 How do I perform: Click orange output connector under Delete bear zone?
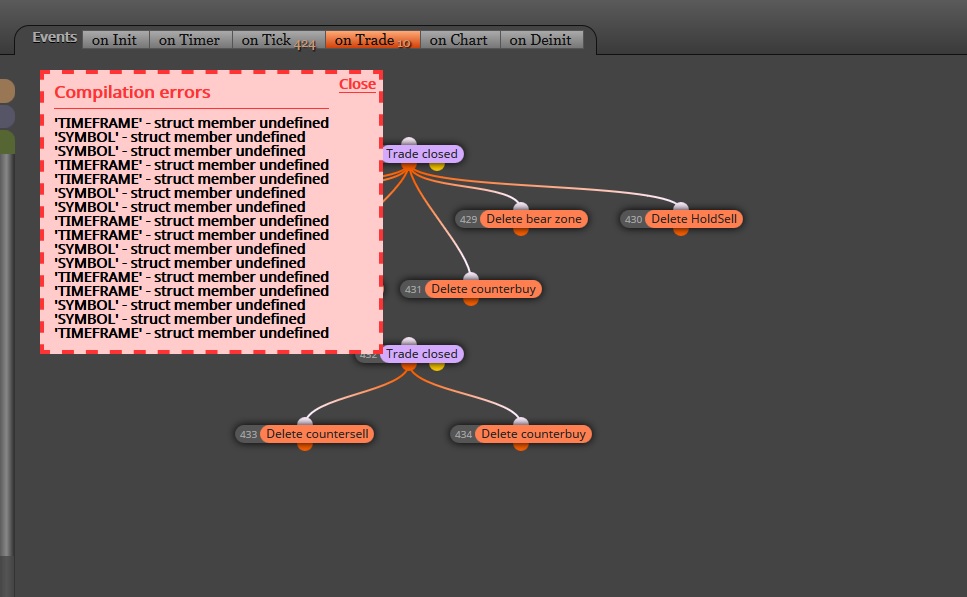click(521, 231)
